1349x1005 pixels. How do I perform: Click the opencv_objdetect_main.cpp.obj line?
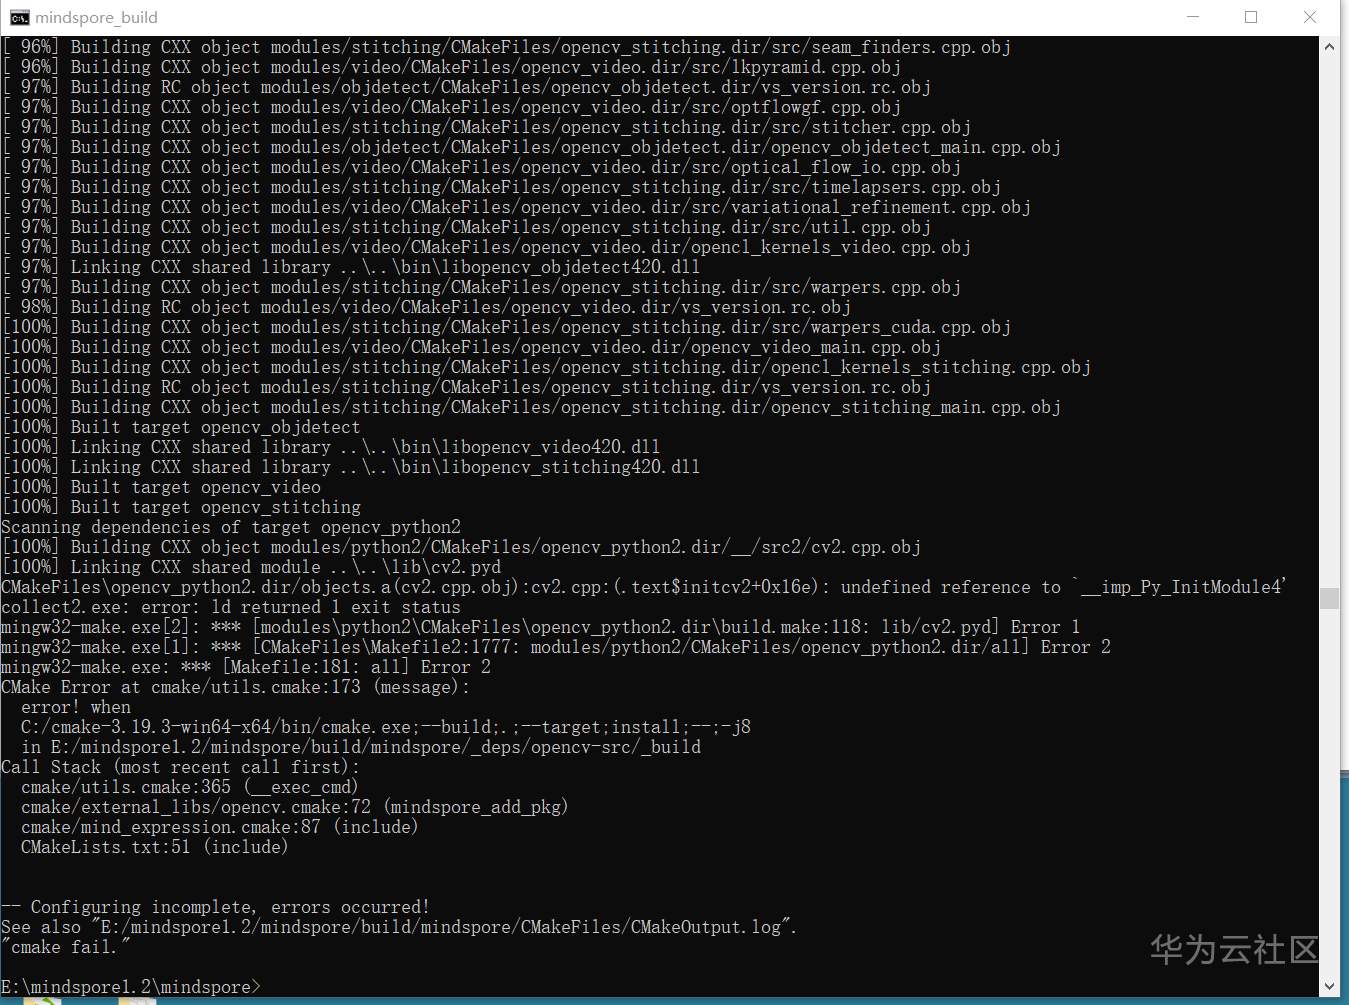(531, 147)
